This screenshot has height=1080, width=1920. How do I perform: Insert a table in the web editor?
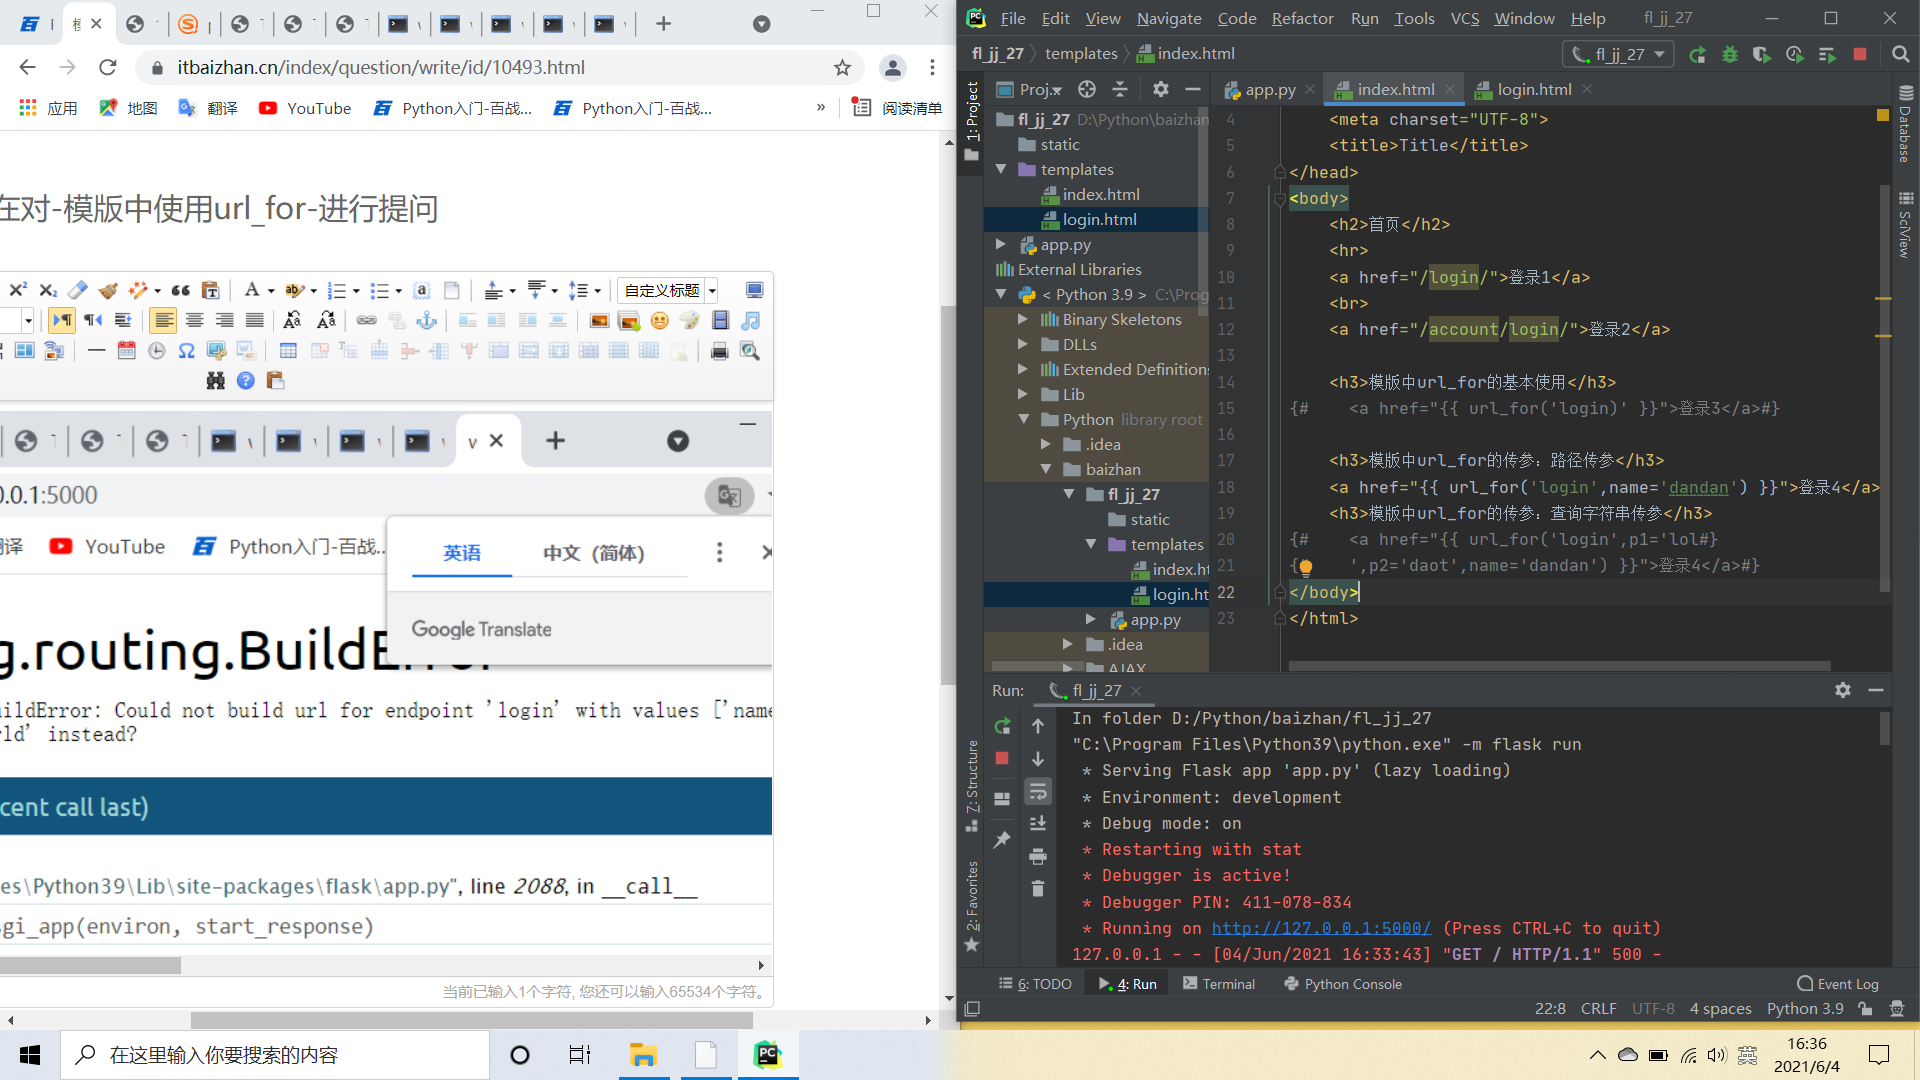coord(288,351)
